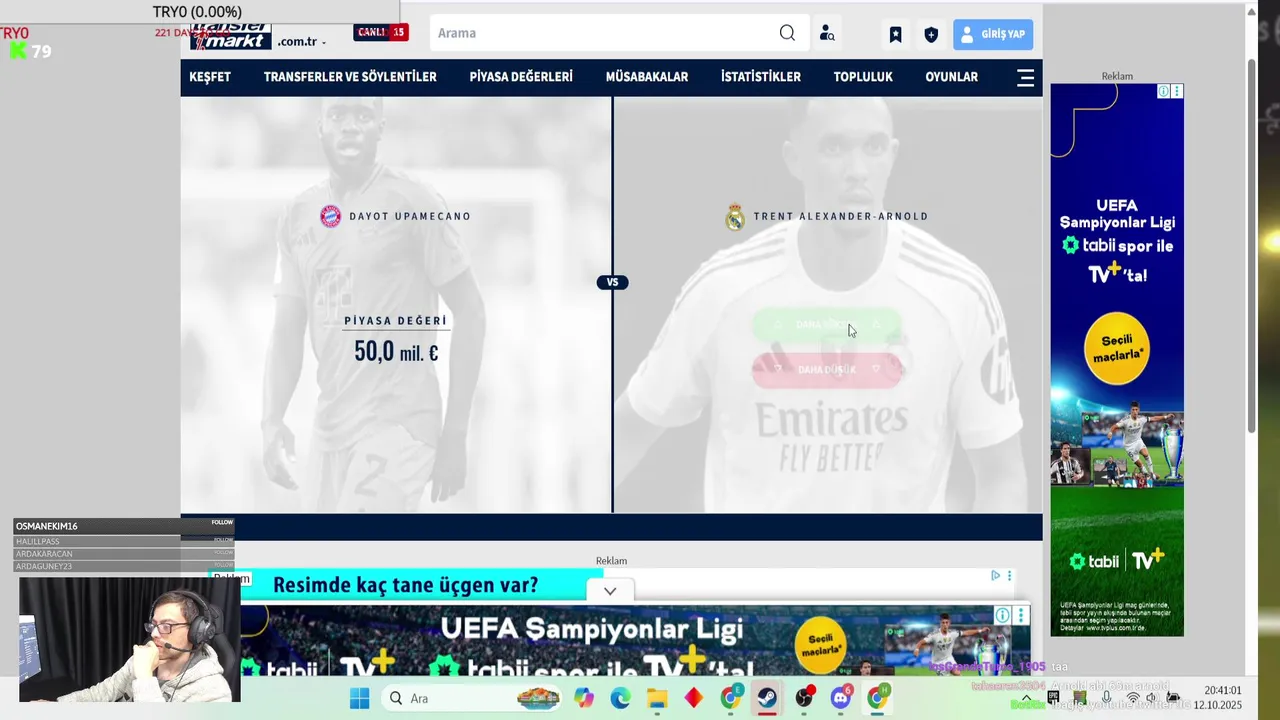Open the UEFA Şampiyonlar Ligi bottom banner

[x=635, y=640]
